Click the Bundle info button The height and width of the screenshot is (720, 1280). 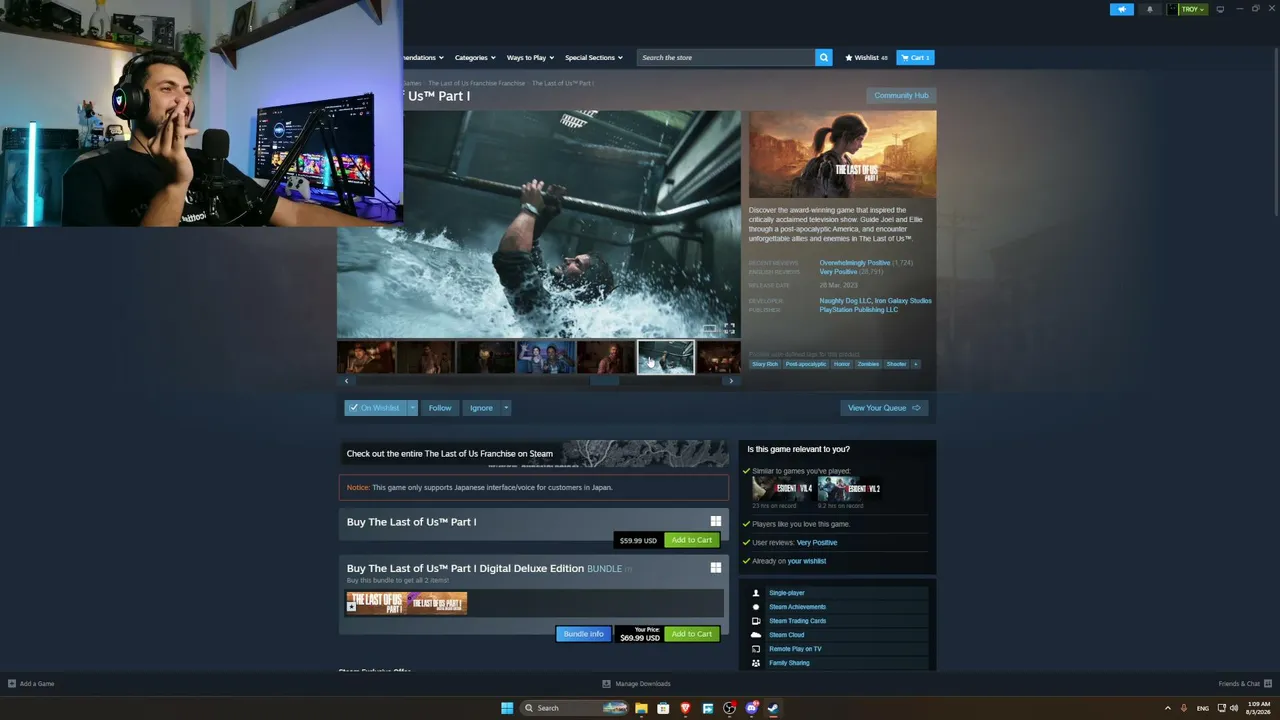pos(583,634)
